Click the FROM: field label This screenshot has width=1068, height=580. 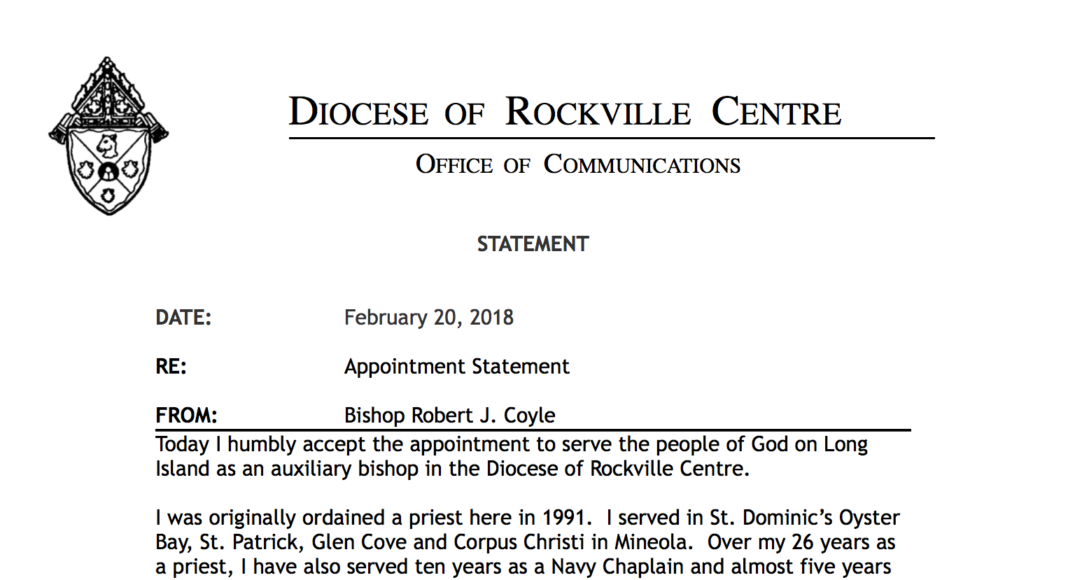point(187,415)
